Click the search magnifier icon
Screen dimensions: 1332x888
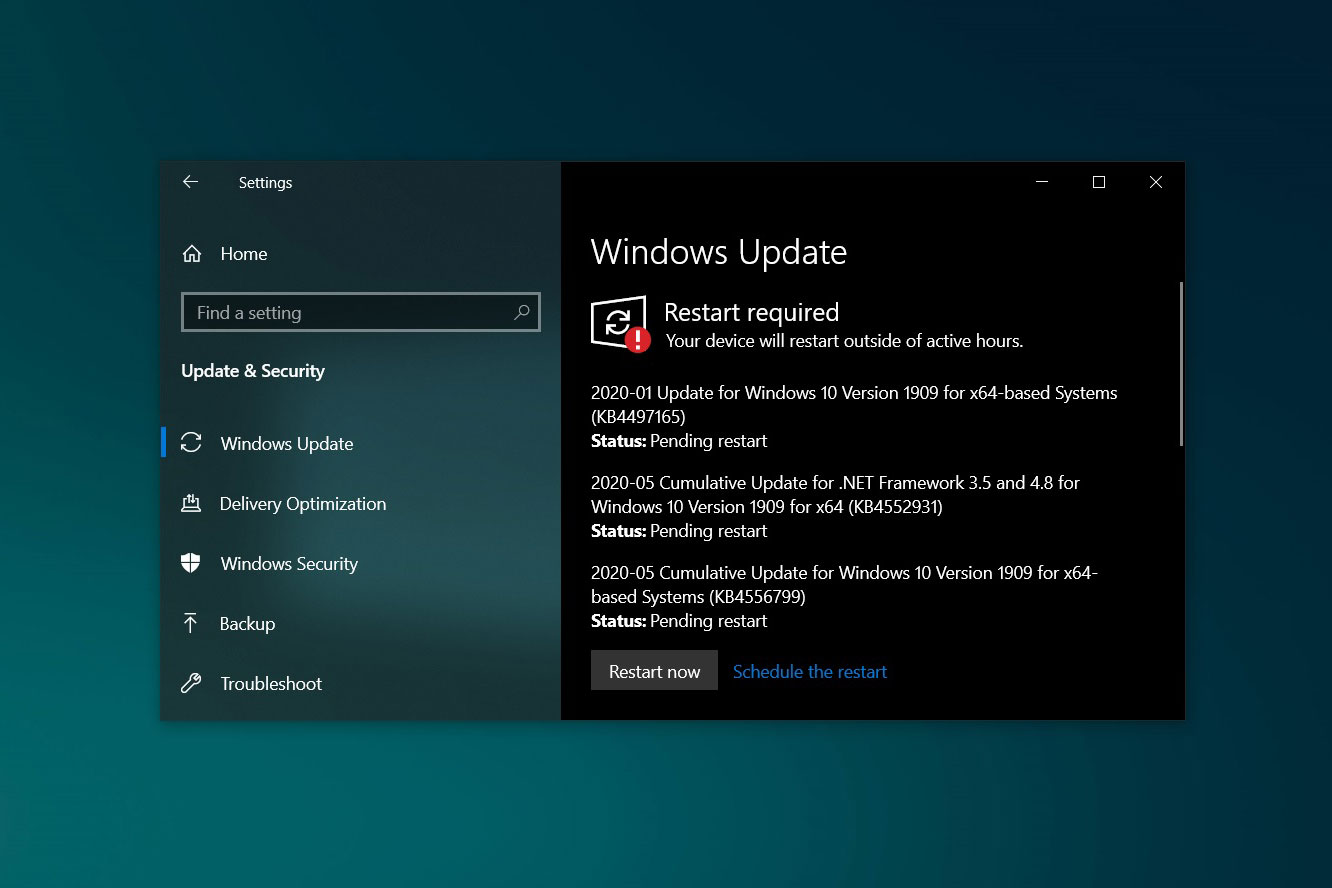click(521, 312)
